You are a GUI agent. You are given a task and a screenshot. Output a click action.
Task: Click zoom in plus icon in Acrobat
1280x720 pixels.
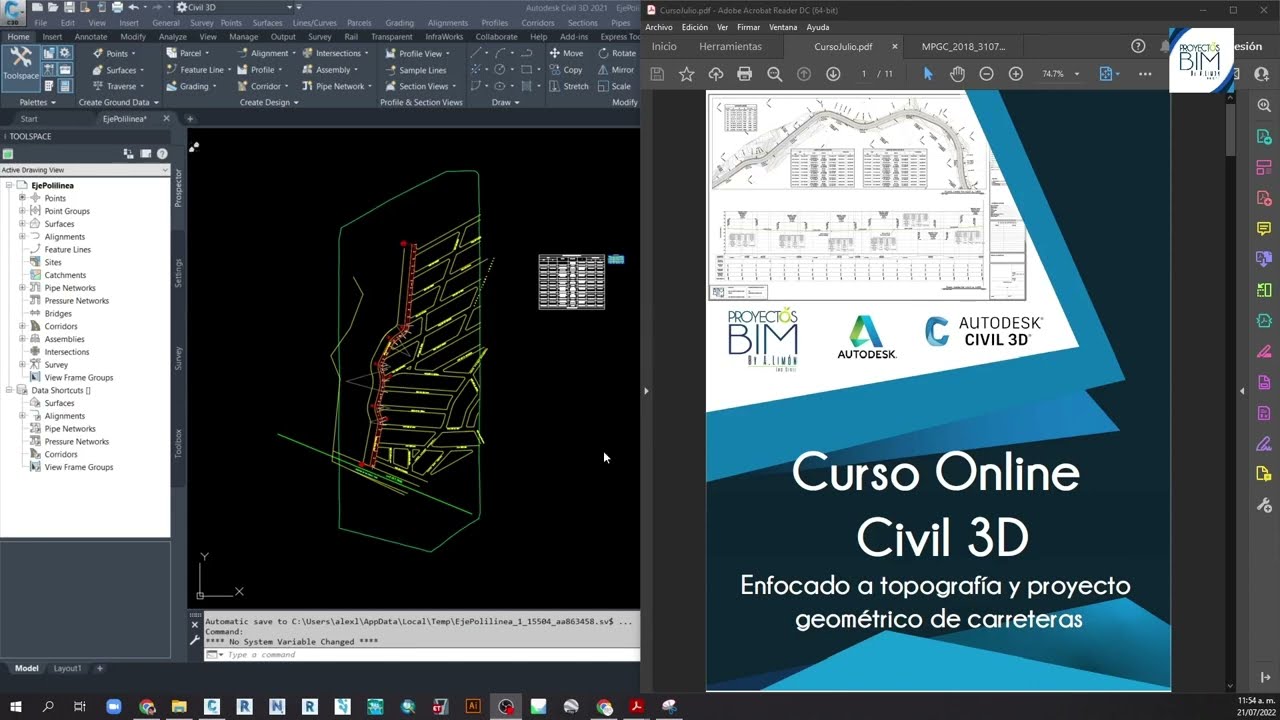point(1016,74)
